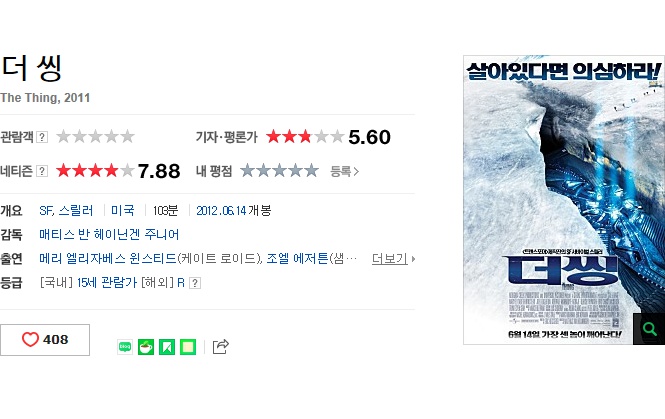This screenshot has height=419, width=665.
Task: Click the heart like button showing 408
Action: click(x=45, y=340)
